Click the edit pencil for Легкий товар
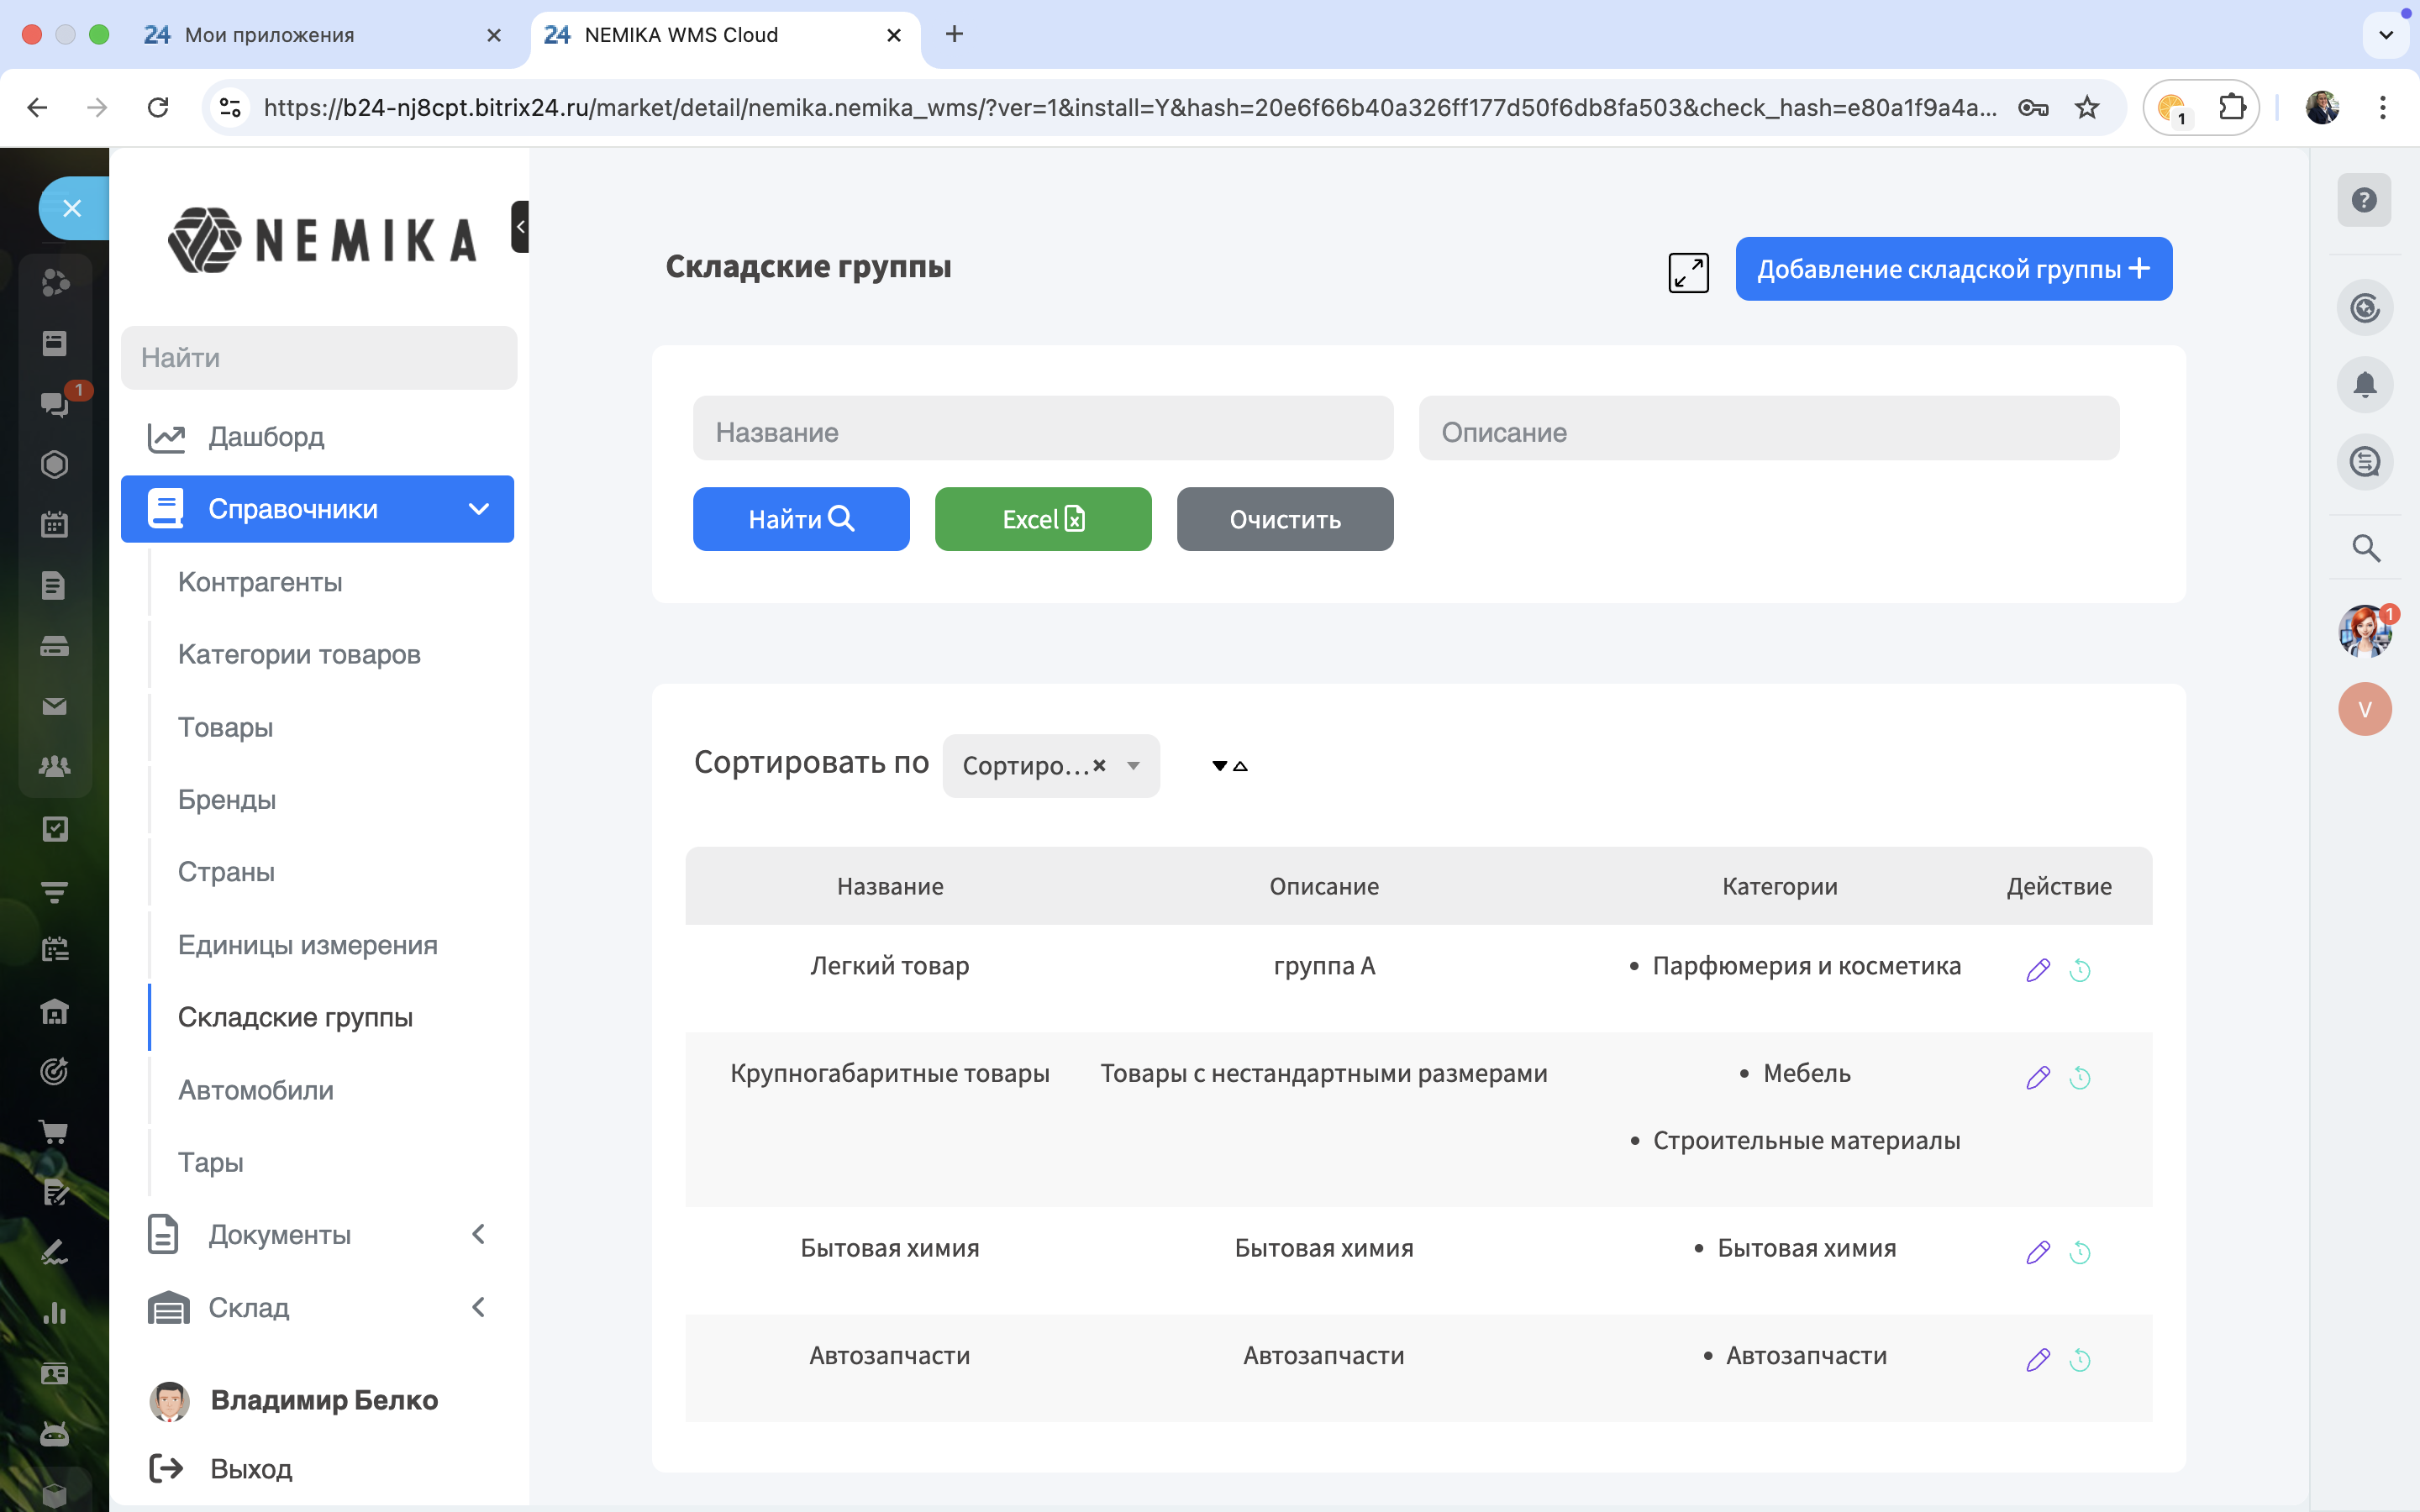Image resolution: width=2420 pixels, height=1512 pixels. [2037, 969]
